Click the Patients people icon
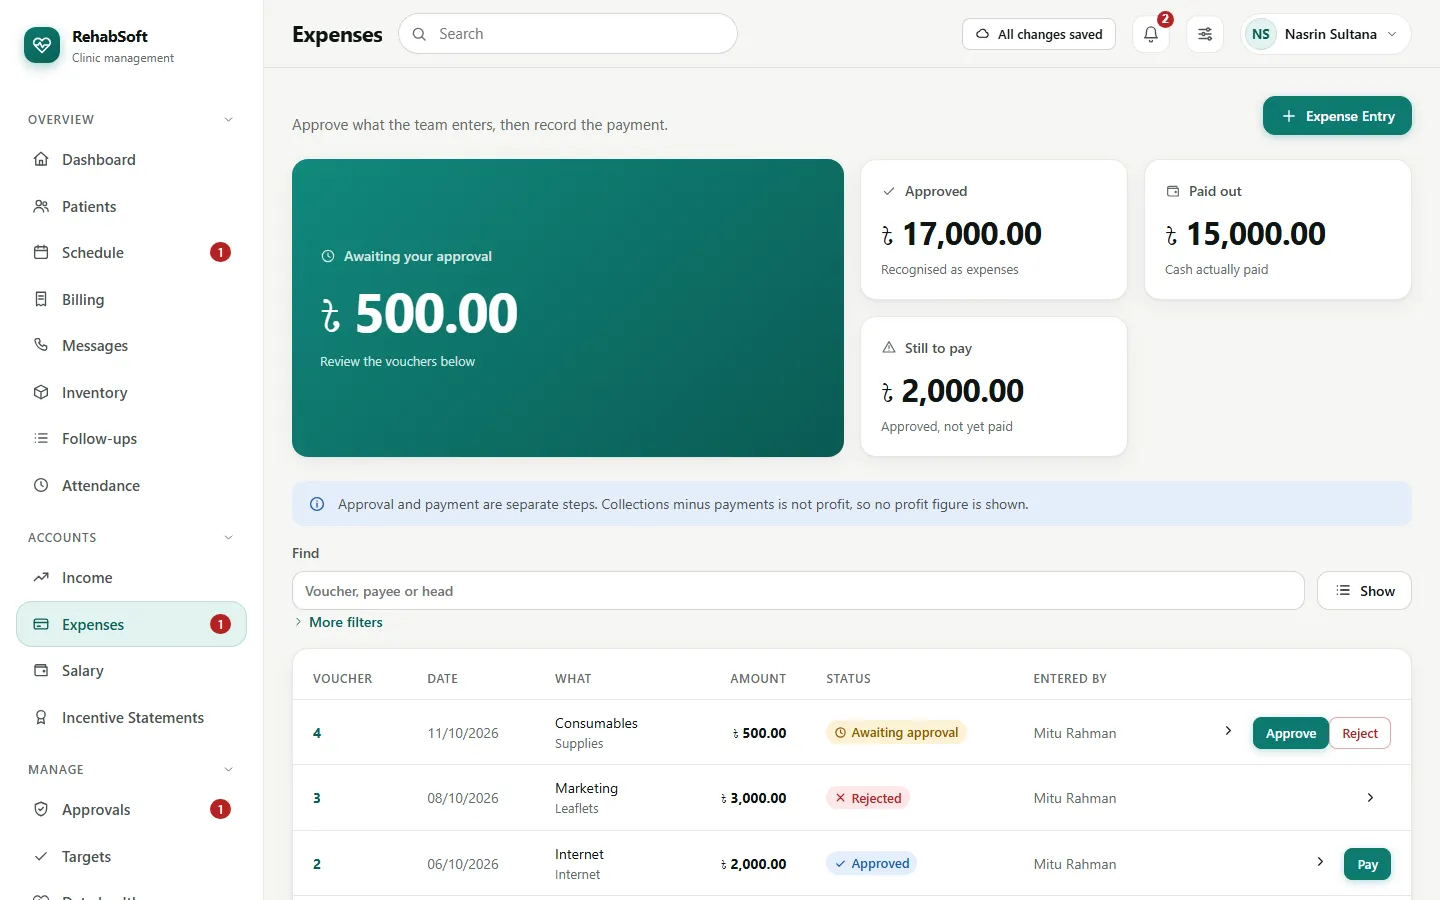This screenshot has width=1440, height=900. (x=41, y=206)
